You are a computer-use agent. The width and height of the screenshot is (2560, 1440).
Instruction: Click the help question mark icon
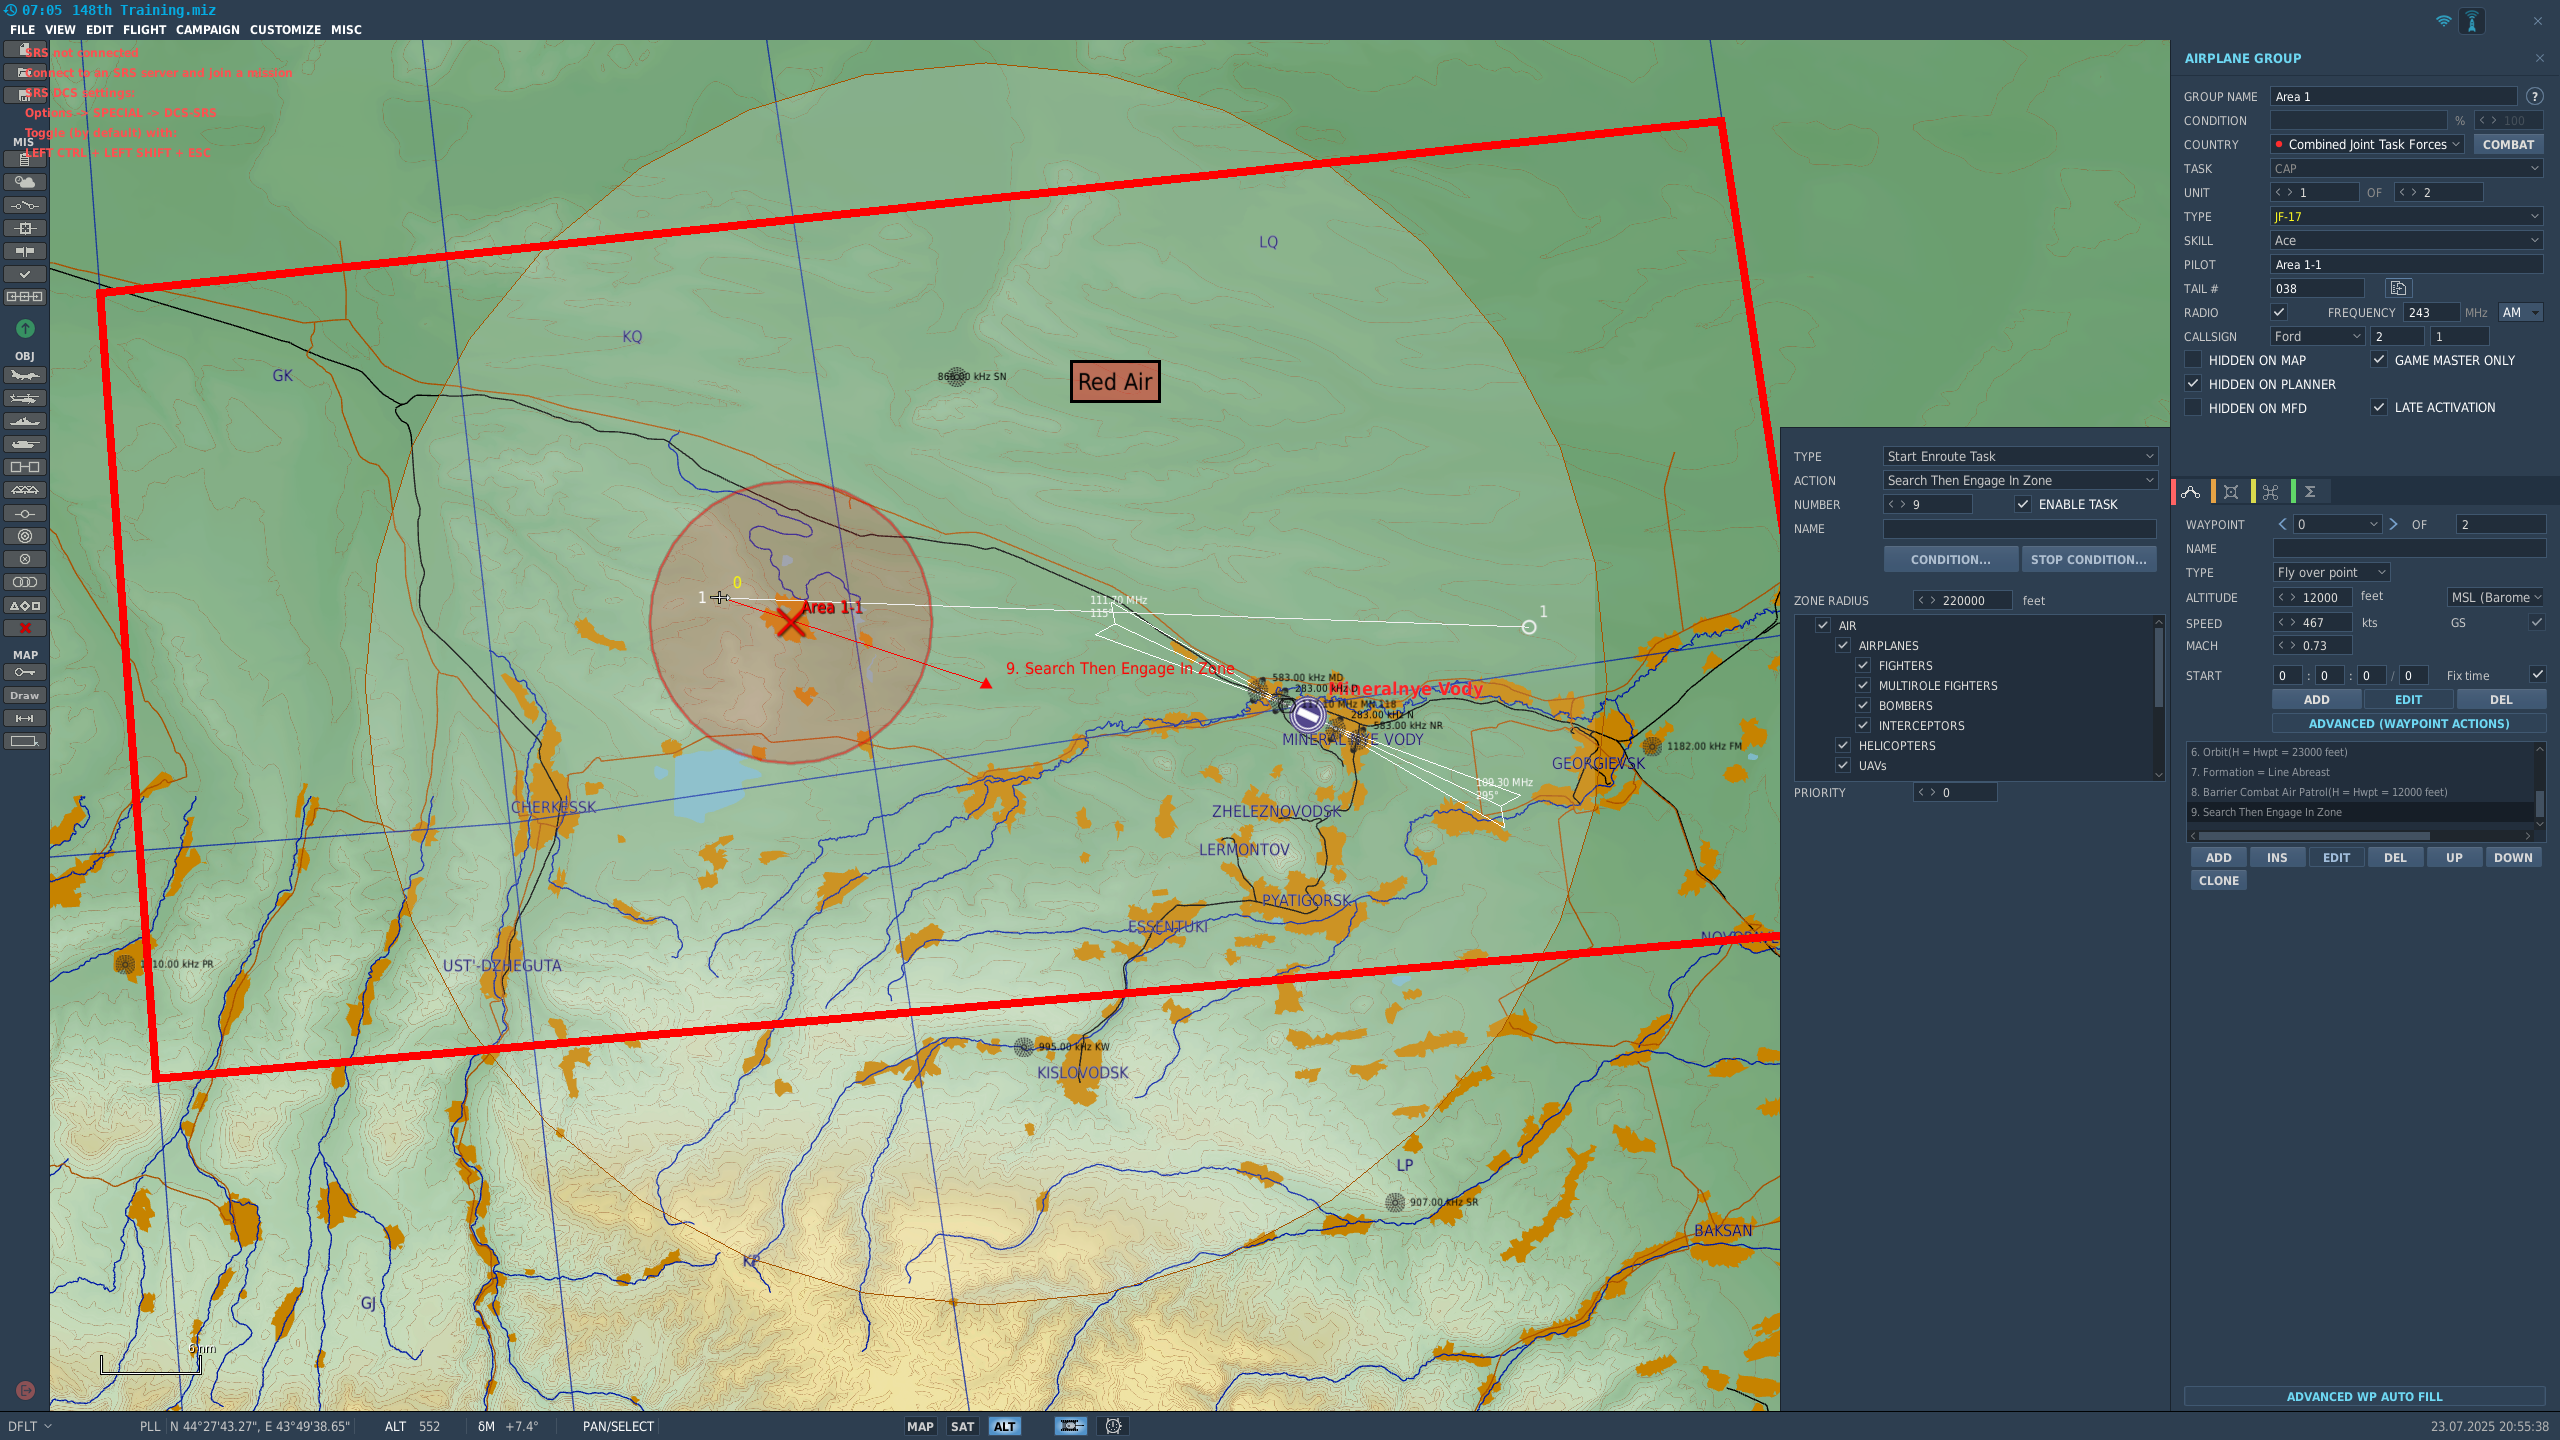[x=2534, y=97]
